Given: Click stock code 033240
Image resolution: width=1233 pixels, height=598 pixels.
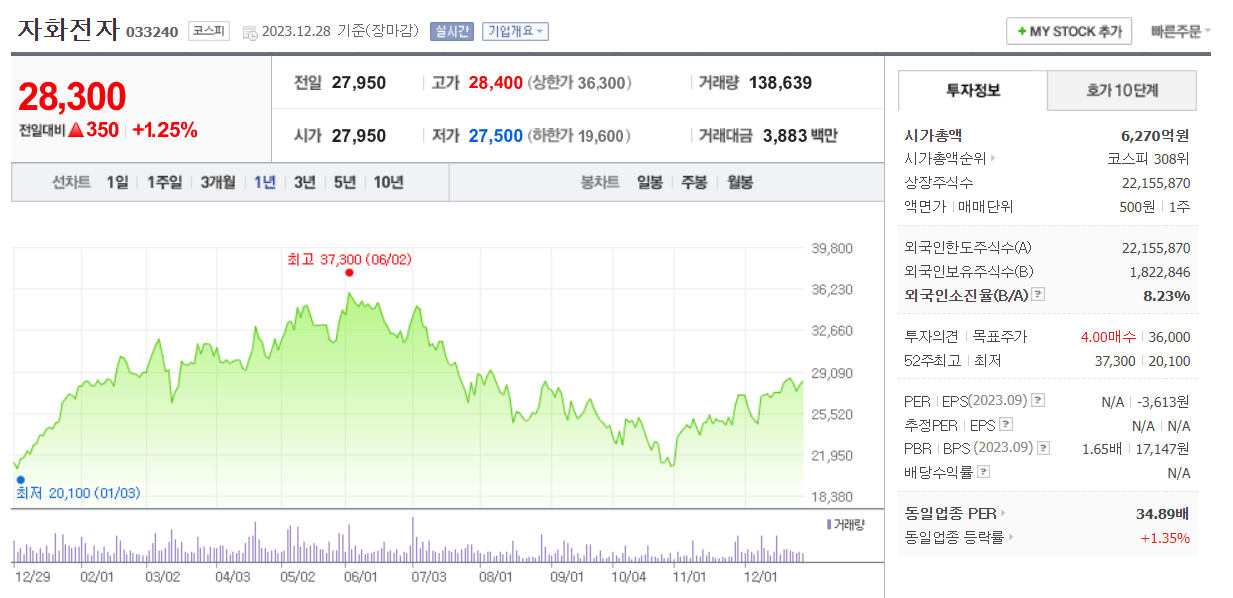Looking at the screenshot, I should pyautogui.click(x=152, y=32).
